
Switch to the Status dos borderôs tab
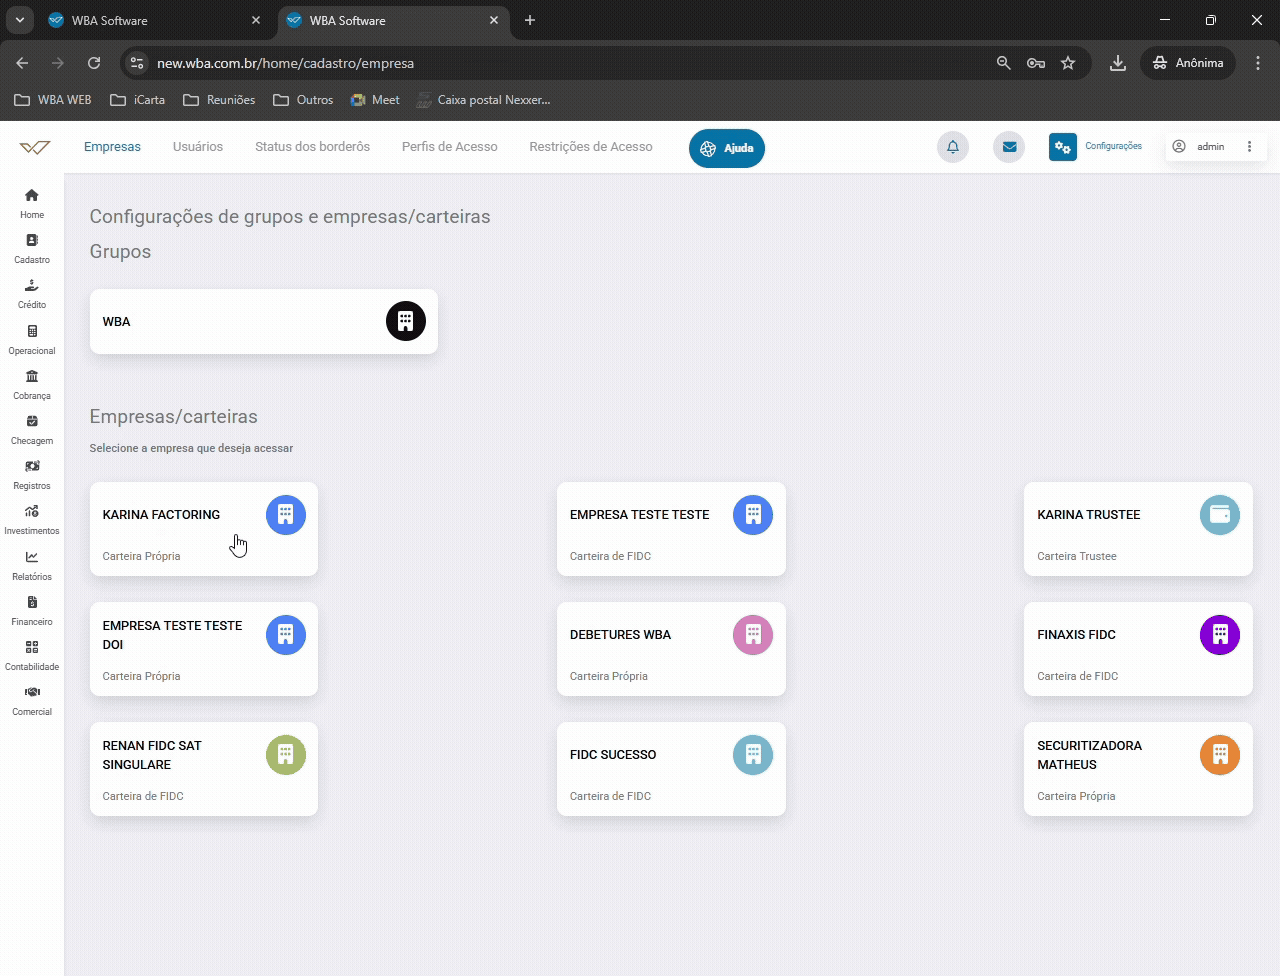(x=312, y=147)
